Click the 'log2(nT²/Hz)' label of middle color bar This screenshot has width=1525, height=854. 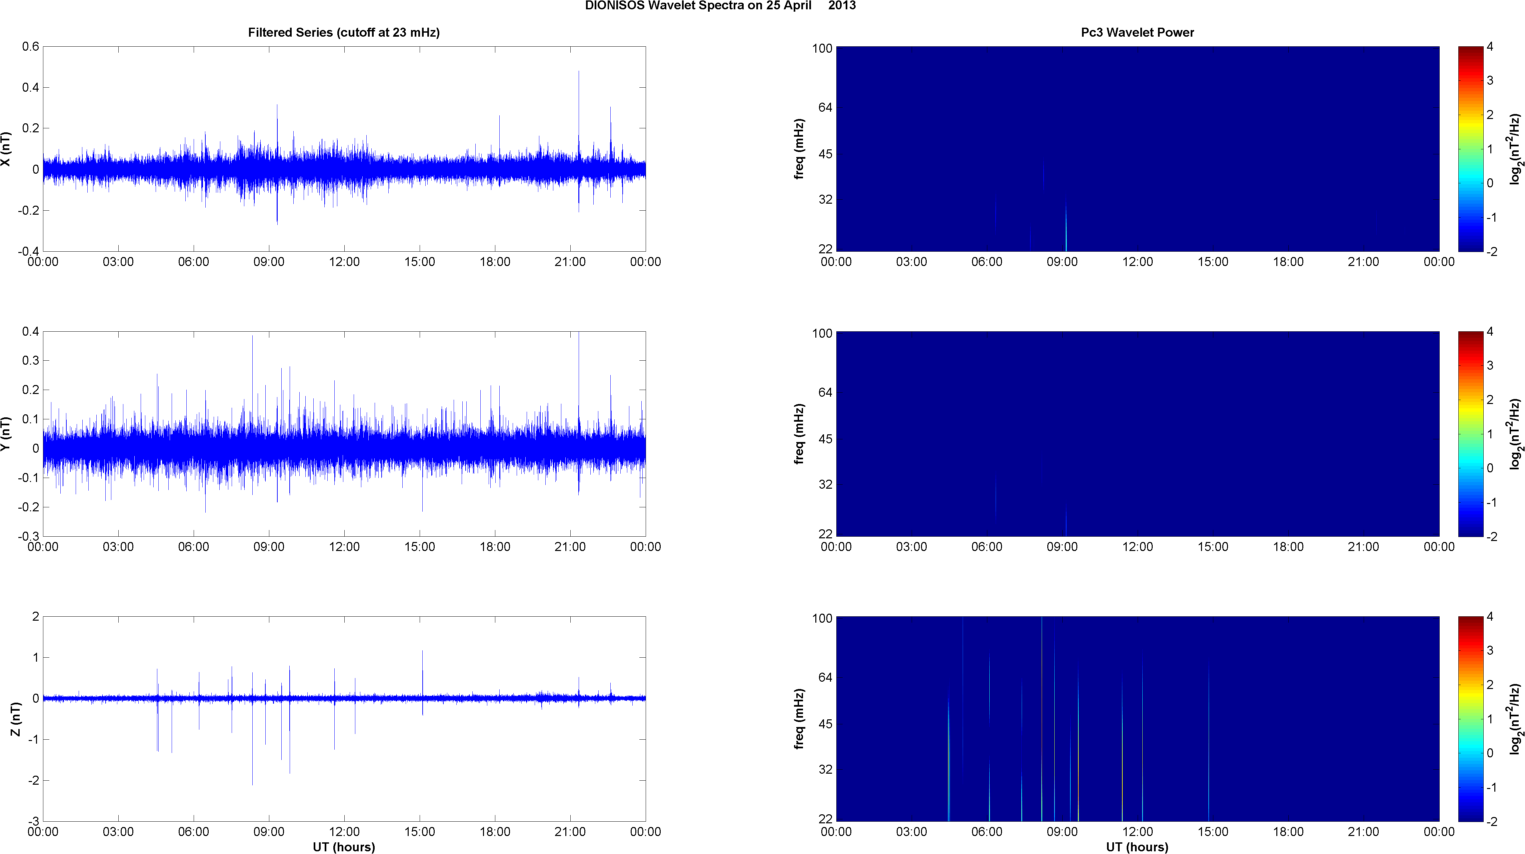pyautogui.click(x=1516, y=434)
